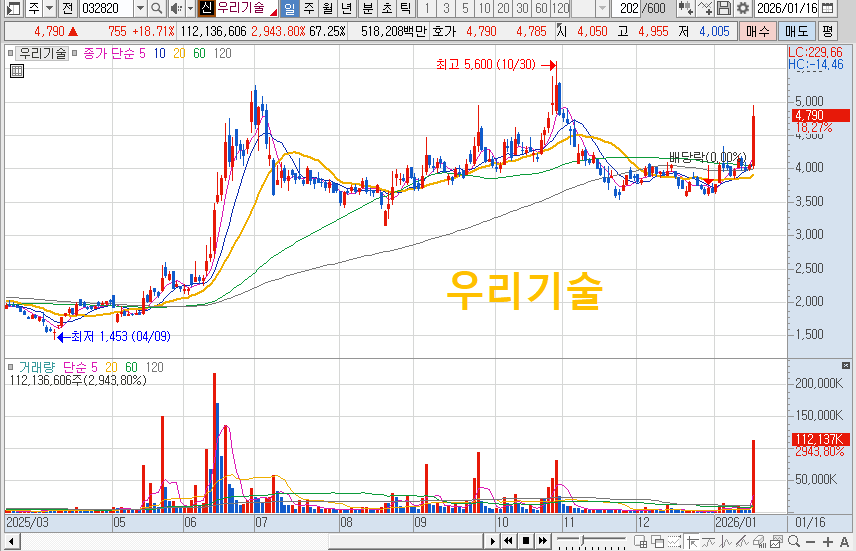Select the 120 interval button
Screen dimensions: 856x551
[x=561, y=8]
